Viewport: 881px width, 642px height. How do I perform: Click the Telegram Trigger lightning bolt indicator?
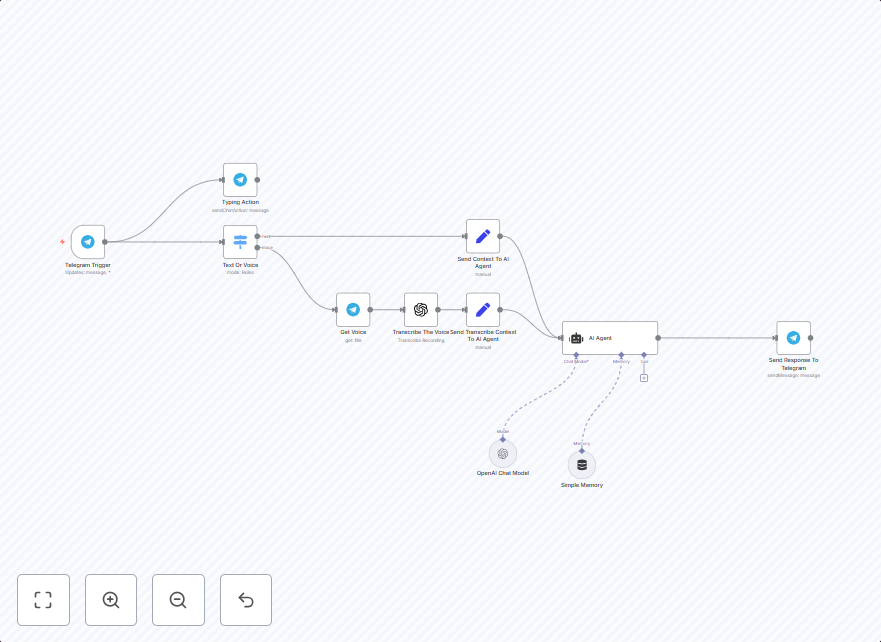click(62, 242)
